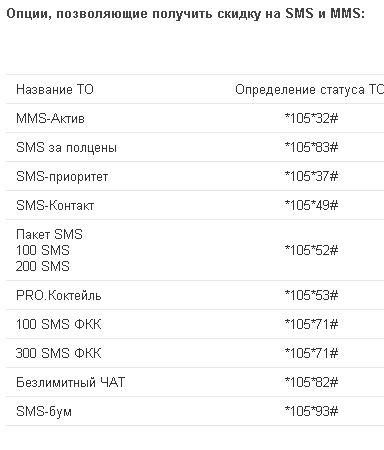Viewport: 384px width, 450px height.
Task: Select the "SMS за полцены" row
Action: click(195, 147)
